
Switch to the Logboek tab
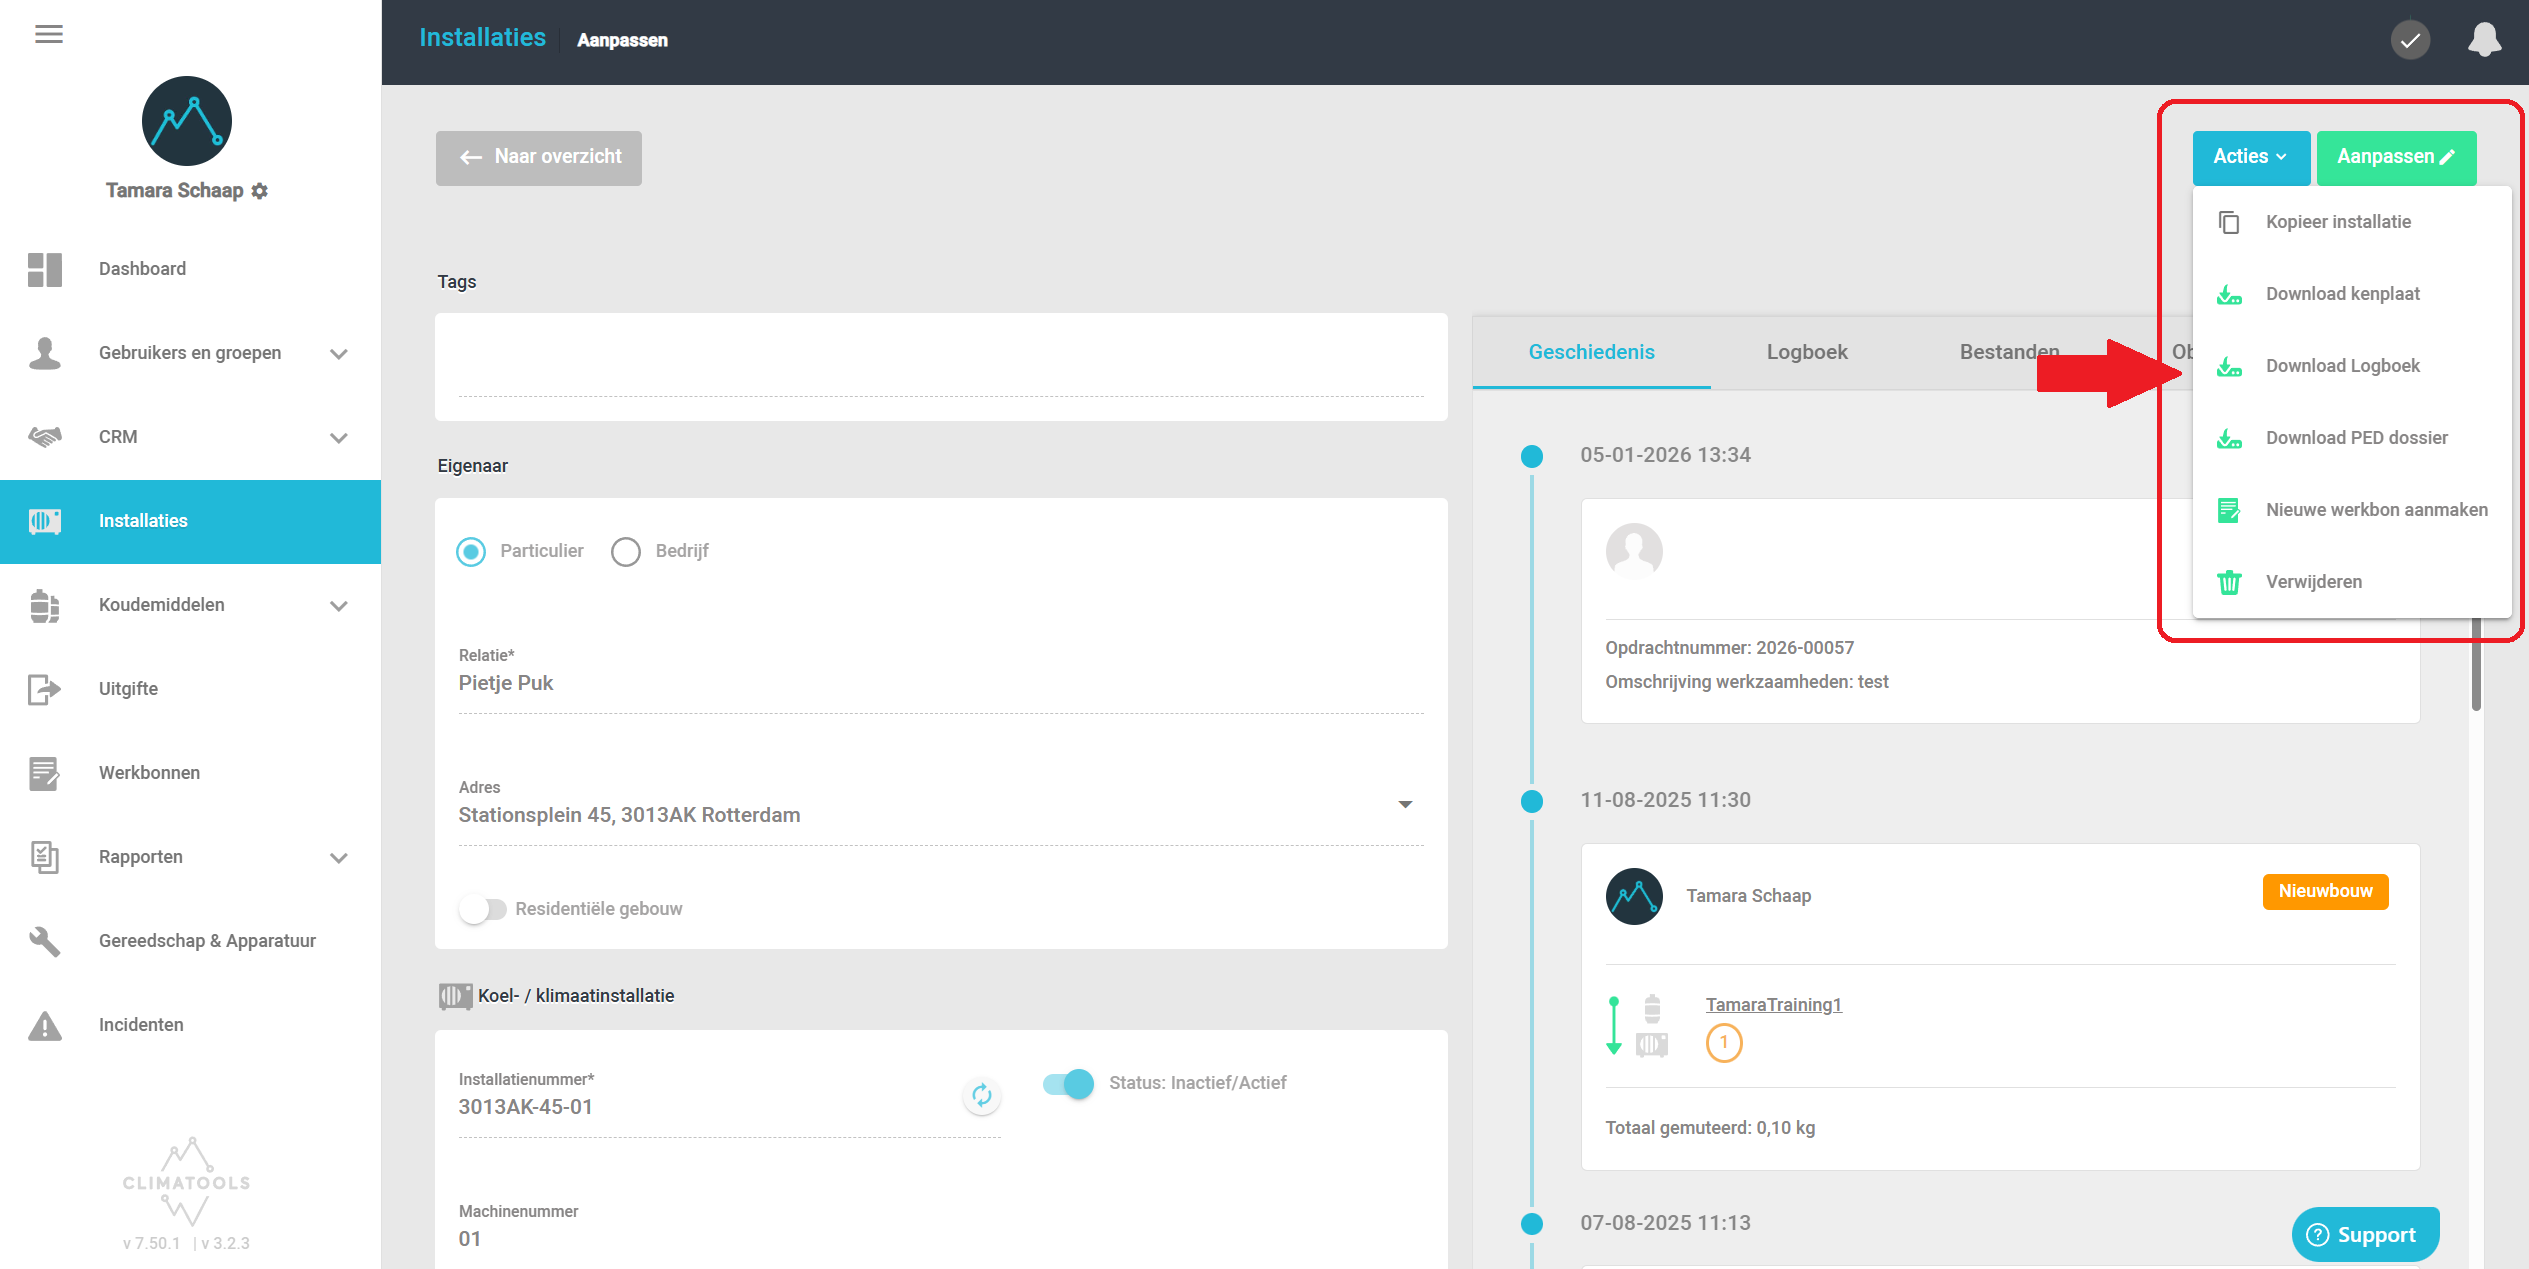click(1806, 352)
